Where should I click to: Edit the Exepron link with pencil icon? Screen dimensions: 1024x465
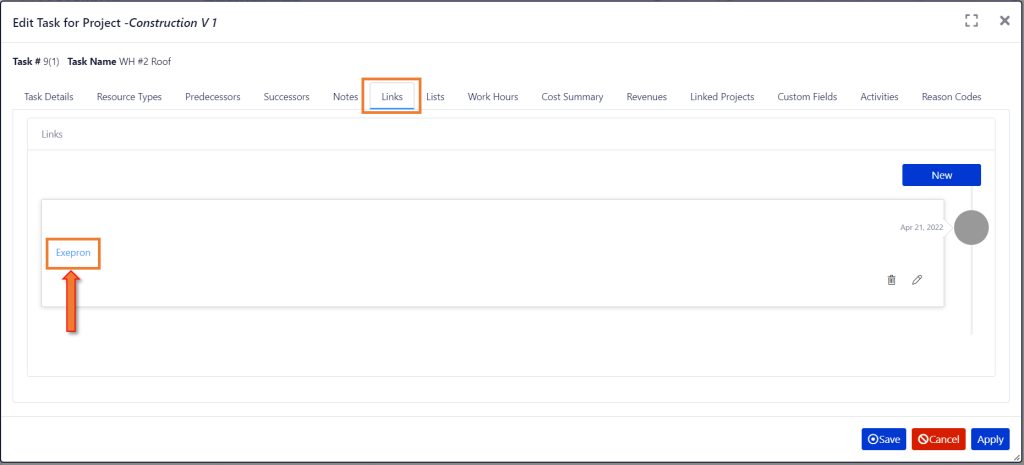917,280
